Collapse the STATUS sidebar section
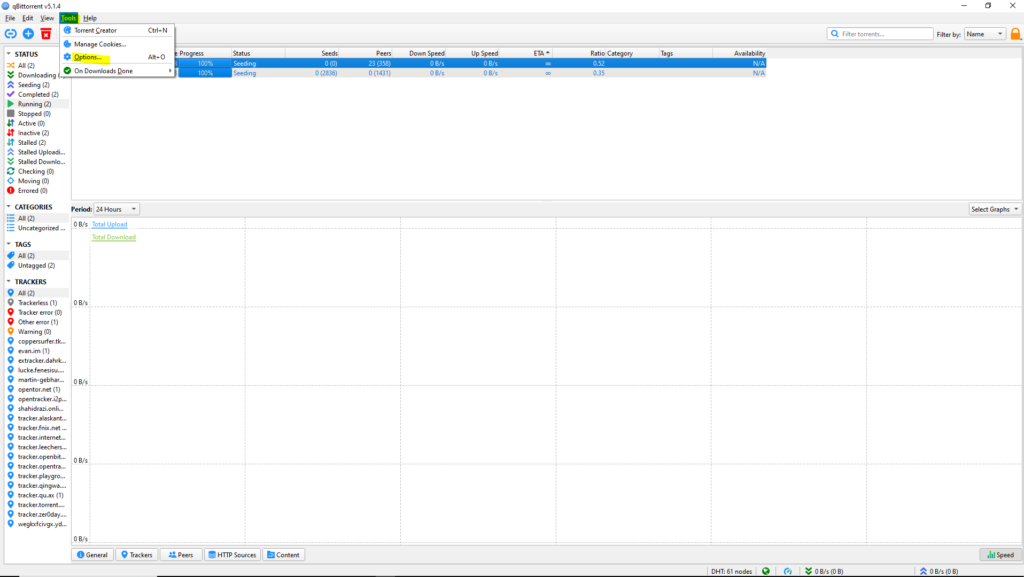 [8, 54]
